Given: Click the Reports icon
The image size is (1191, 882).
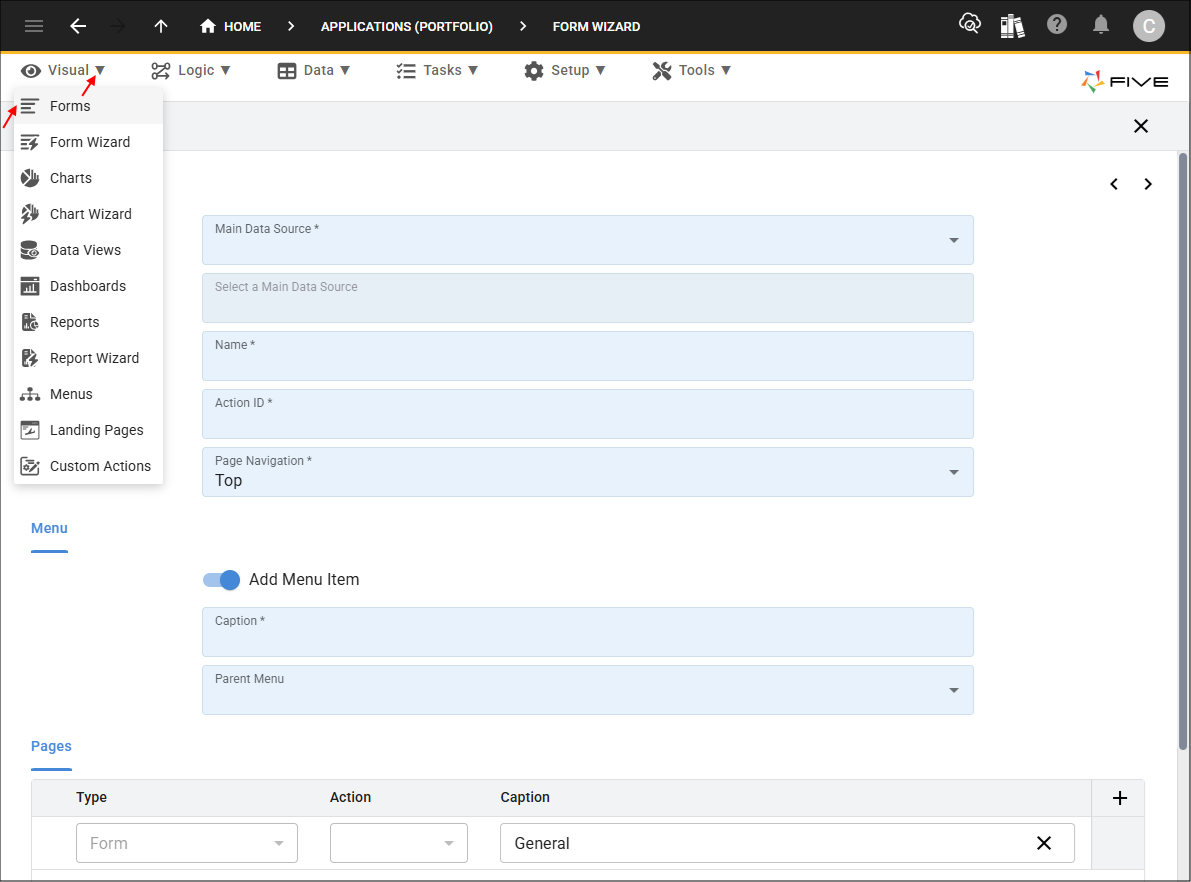Looking at the screenshot, I should [30, 322].
